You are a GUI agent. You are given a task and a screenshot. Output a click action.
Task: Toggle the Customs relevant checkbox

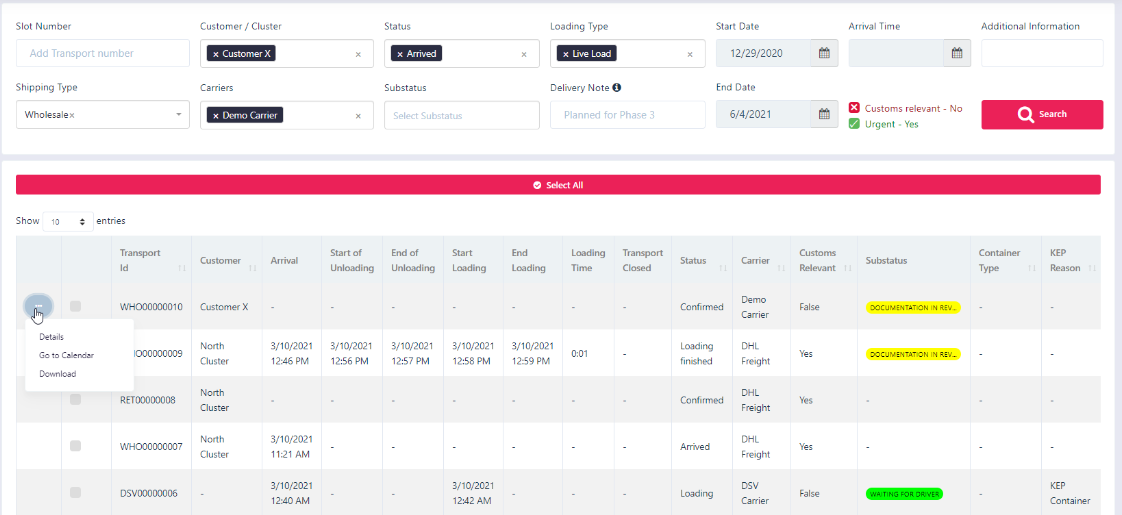(854, 108)
